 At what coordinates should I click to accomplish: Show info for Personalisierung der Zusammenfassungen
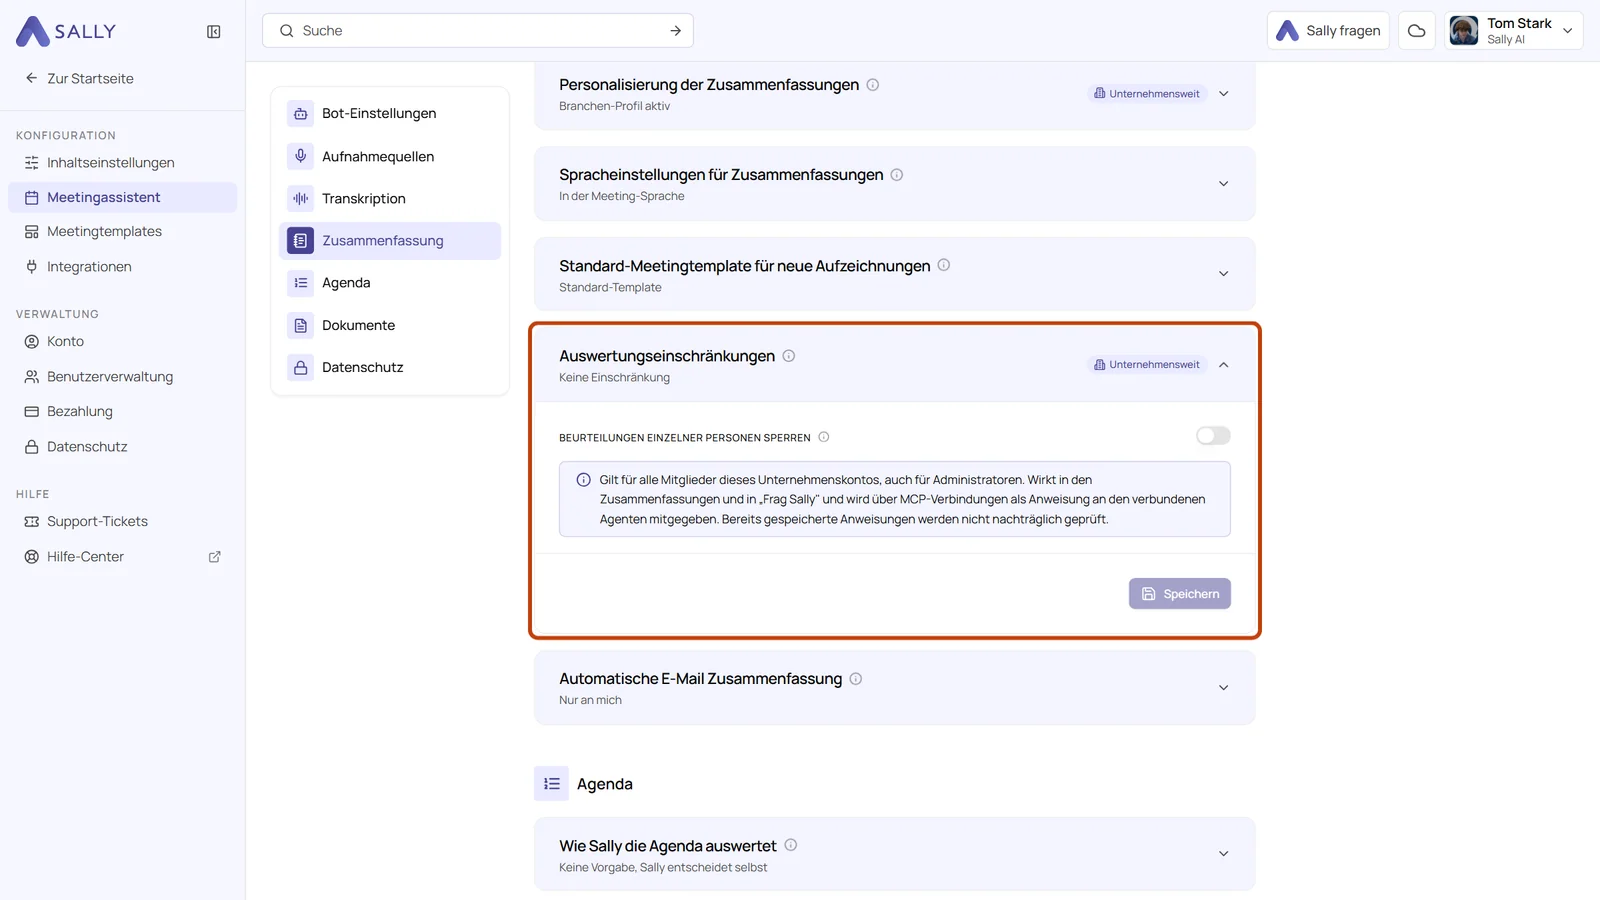pos(872,85)
